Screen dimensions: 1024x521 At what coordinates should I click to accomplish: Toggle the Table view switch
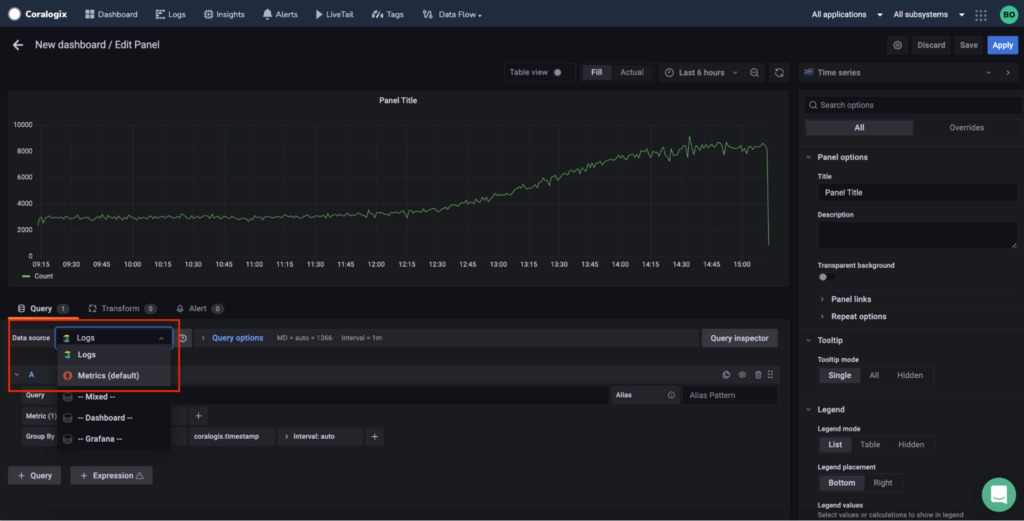pos(560,72)
